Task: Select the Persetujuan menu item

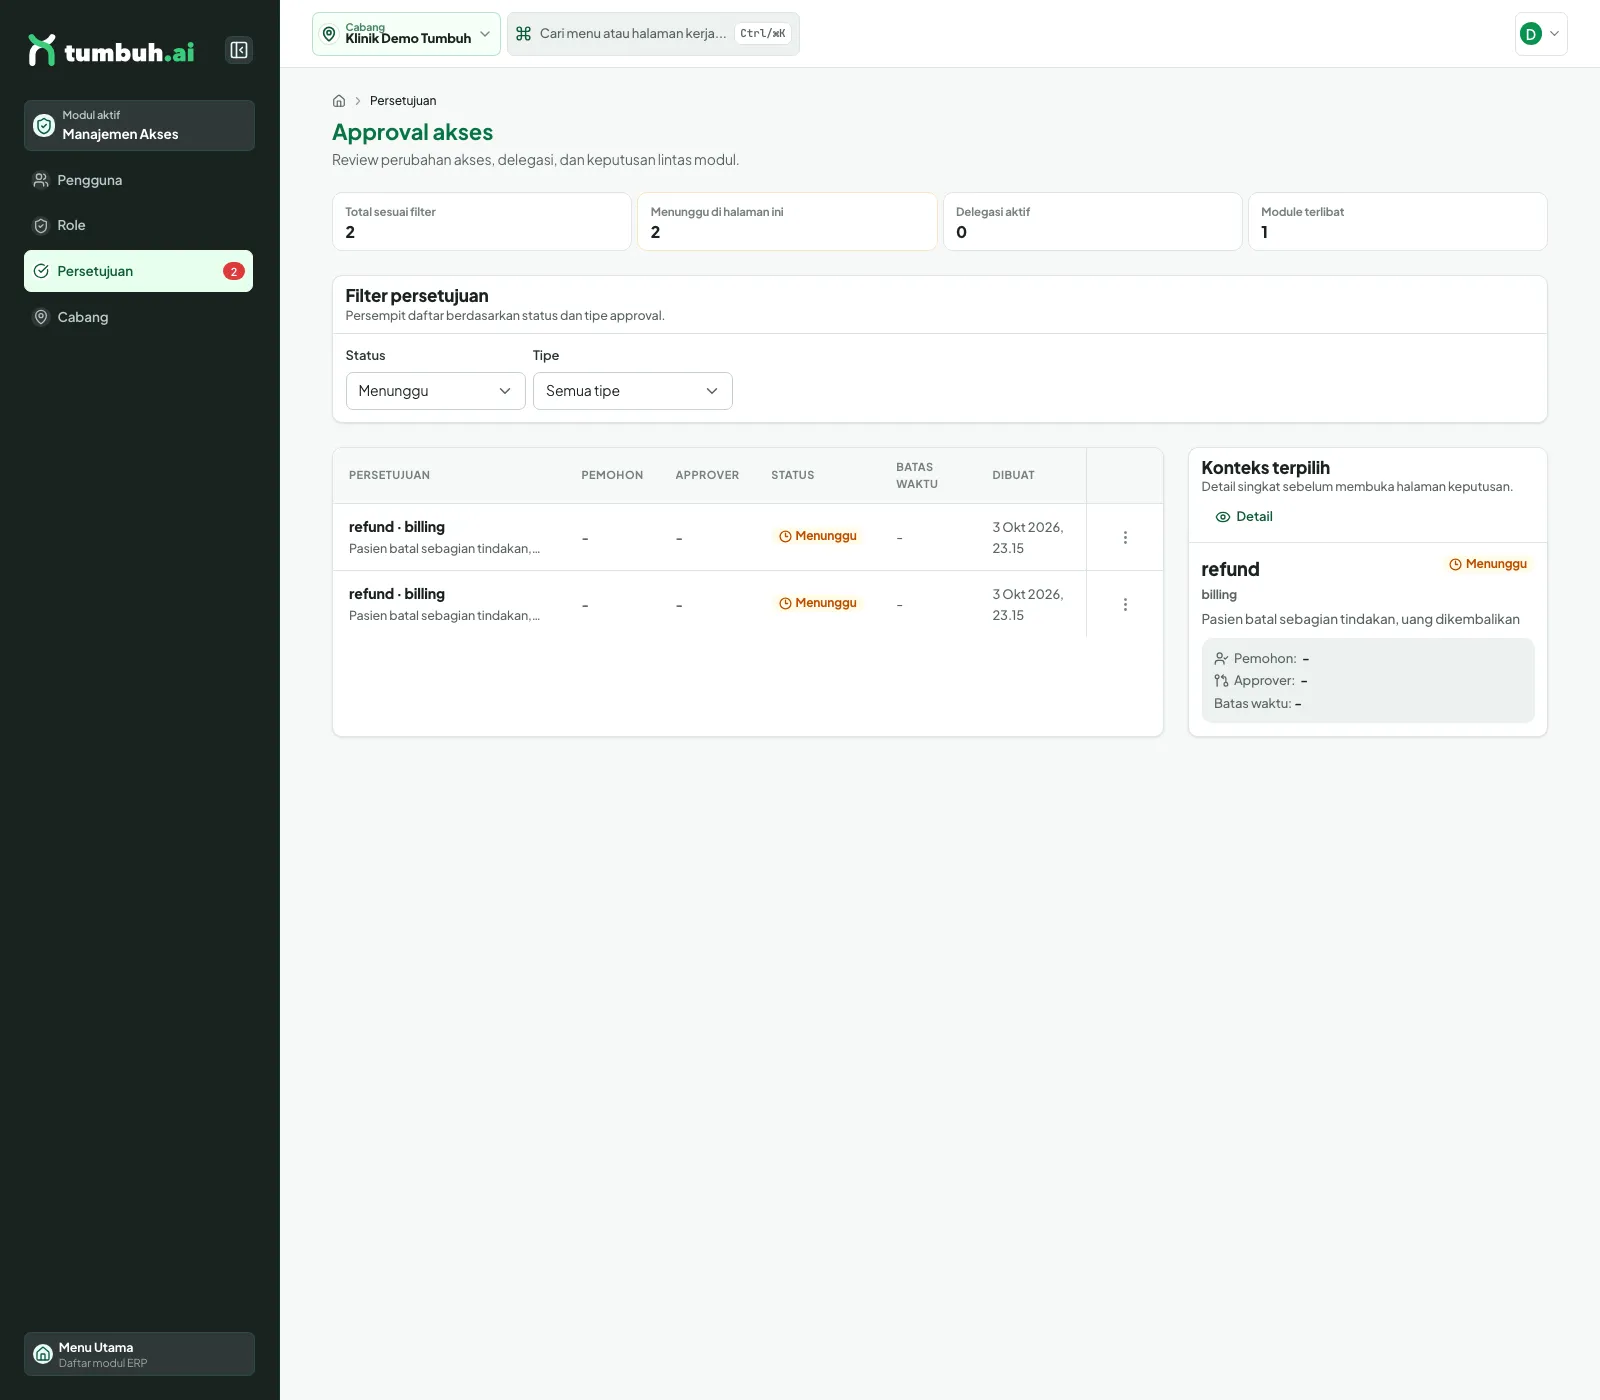Action: pos(138,271)
